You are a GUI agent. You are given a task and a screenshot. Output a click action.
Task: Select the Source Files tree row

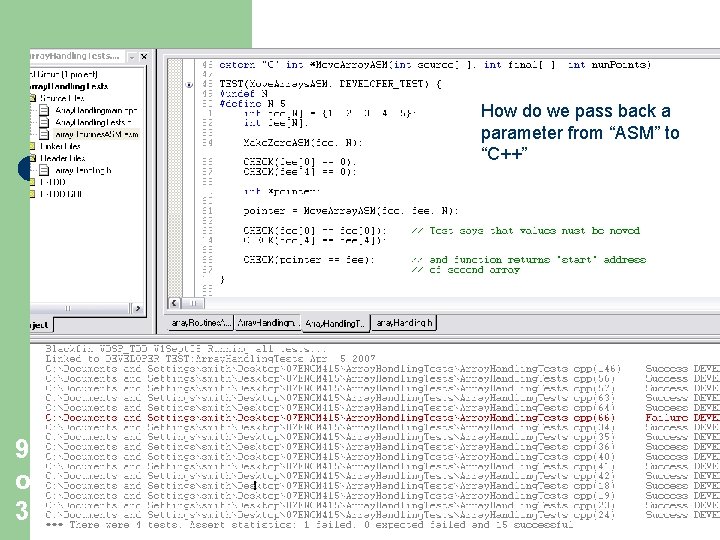[62, 98]
